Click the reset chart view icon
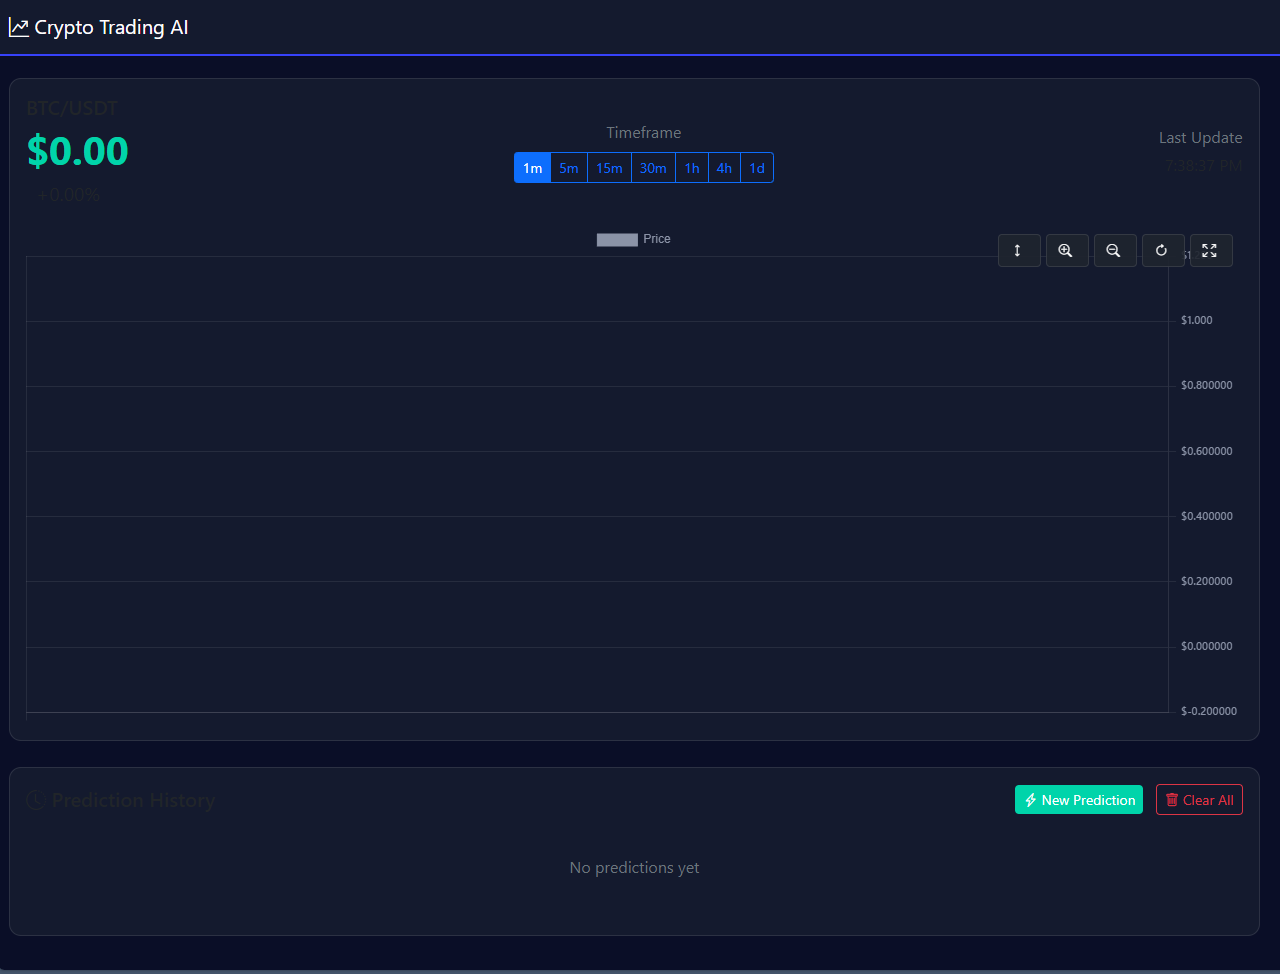This screenshot has height=974, width=1280. 1163,250
